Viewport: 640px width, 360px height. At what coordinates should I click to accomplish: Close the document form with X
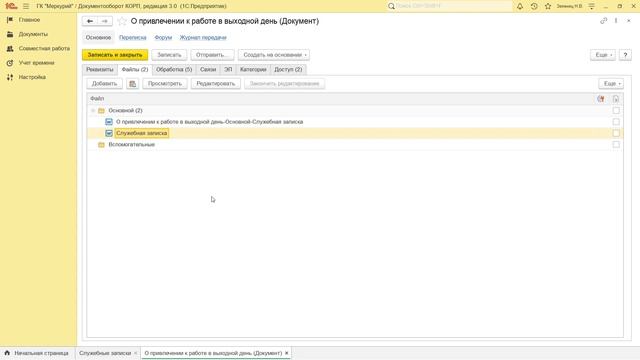[x=629, y=21]
